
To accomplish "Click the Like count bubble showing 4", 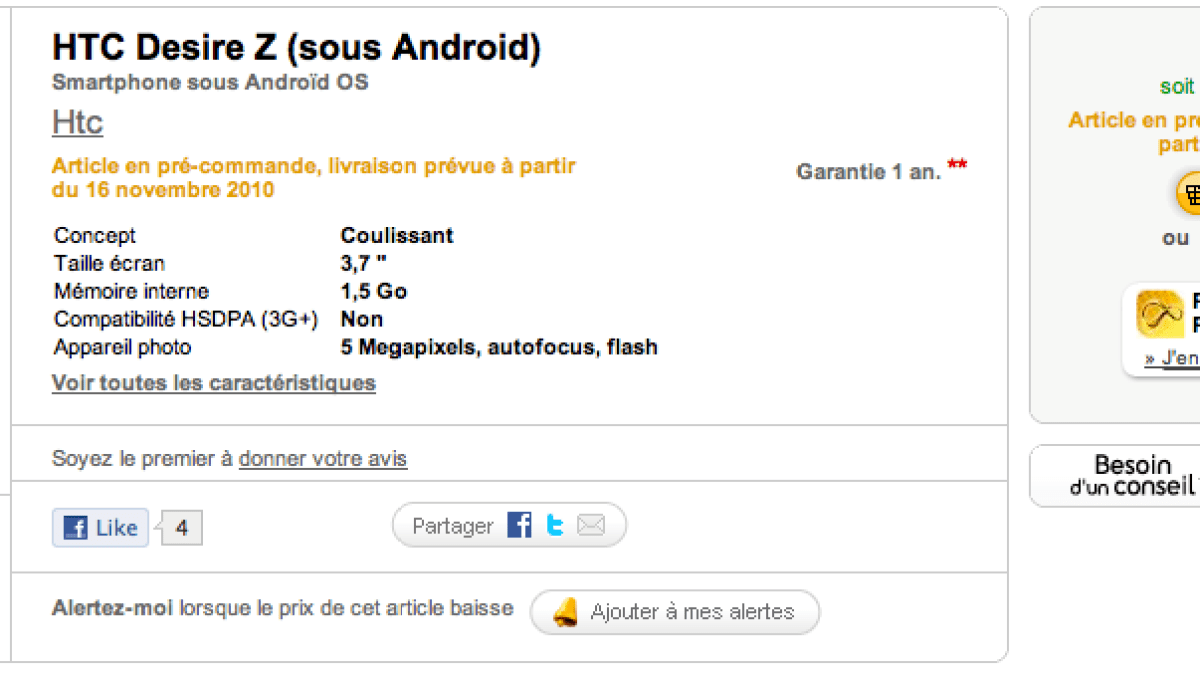I will (x=181, y=528).
